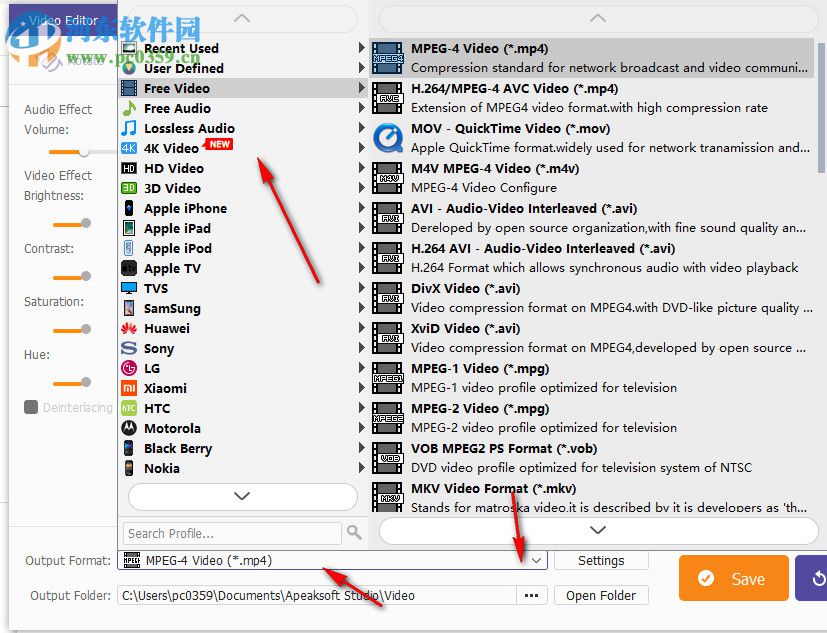Select the Free Audio category entry
This screenshot has height=633, width=827.
pos(175,108)
